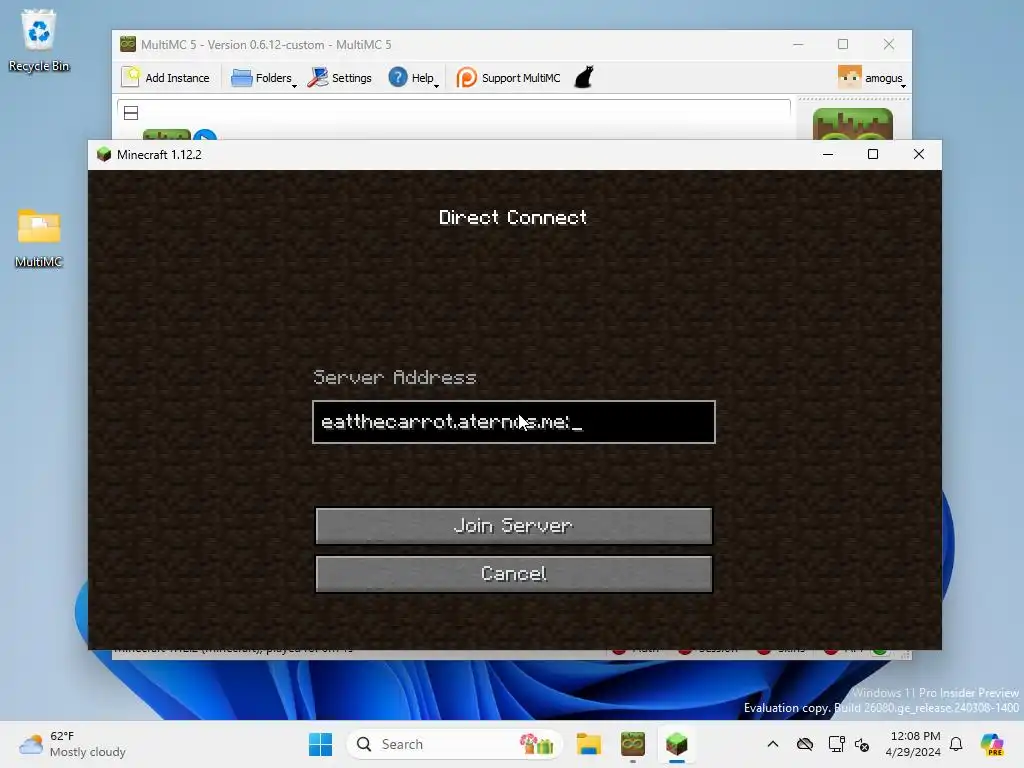Focus the Server Address input field

coord(514,422)
